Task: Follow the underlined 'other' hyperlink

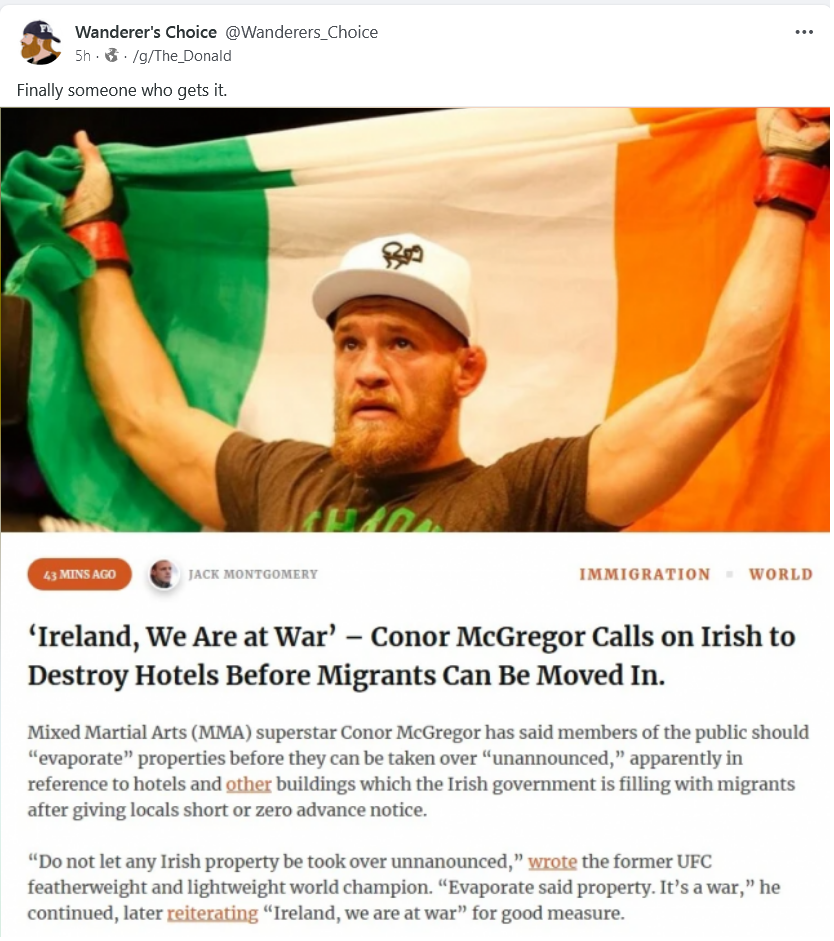Action: pyautogui.click(x=248, y=784)
